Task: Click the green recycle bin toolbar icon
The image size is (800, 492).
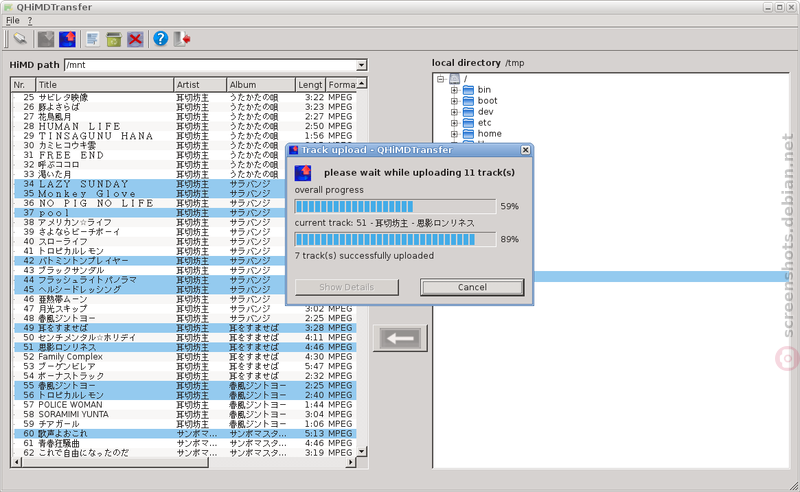Action: pos(114,39)
